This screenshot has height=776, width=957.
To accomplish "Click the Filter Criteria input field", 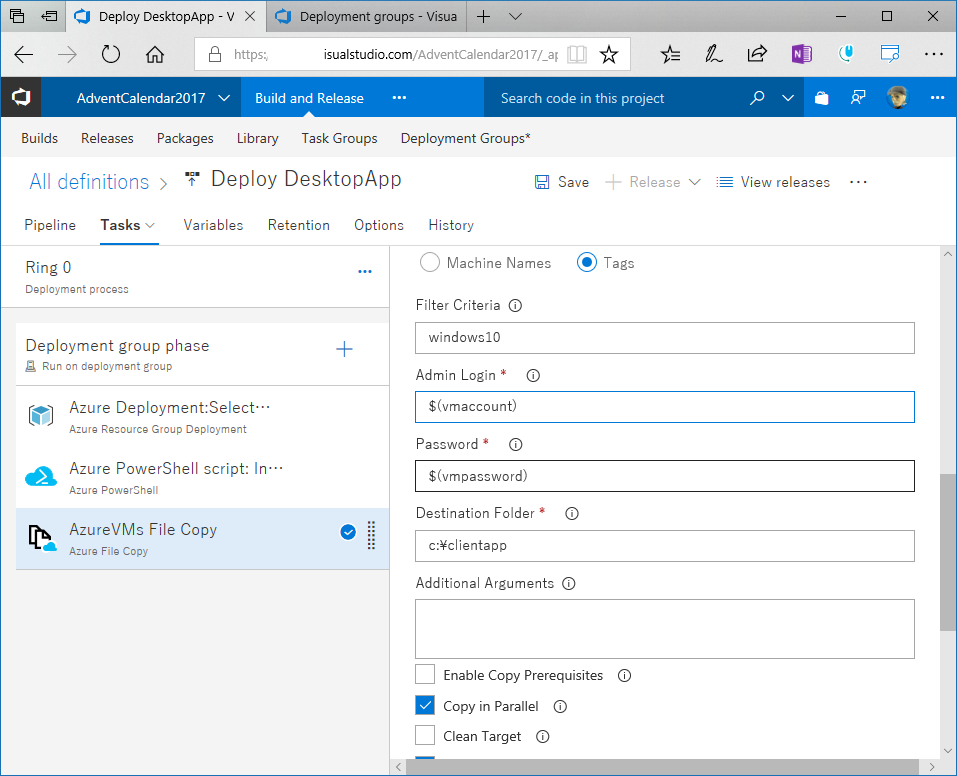I will click(x=665, y=338).
